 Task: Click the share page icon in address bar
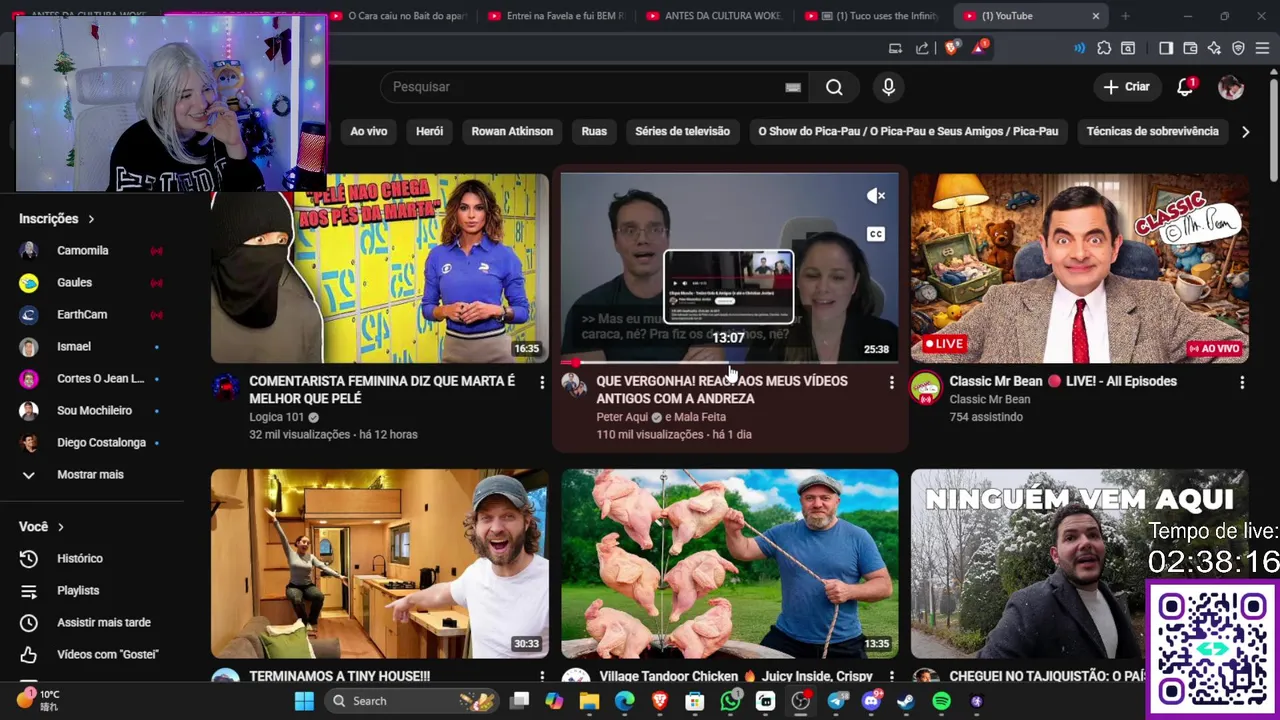[922, 48]
